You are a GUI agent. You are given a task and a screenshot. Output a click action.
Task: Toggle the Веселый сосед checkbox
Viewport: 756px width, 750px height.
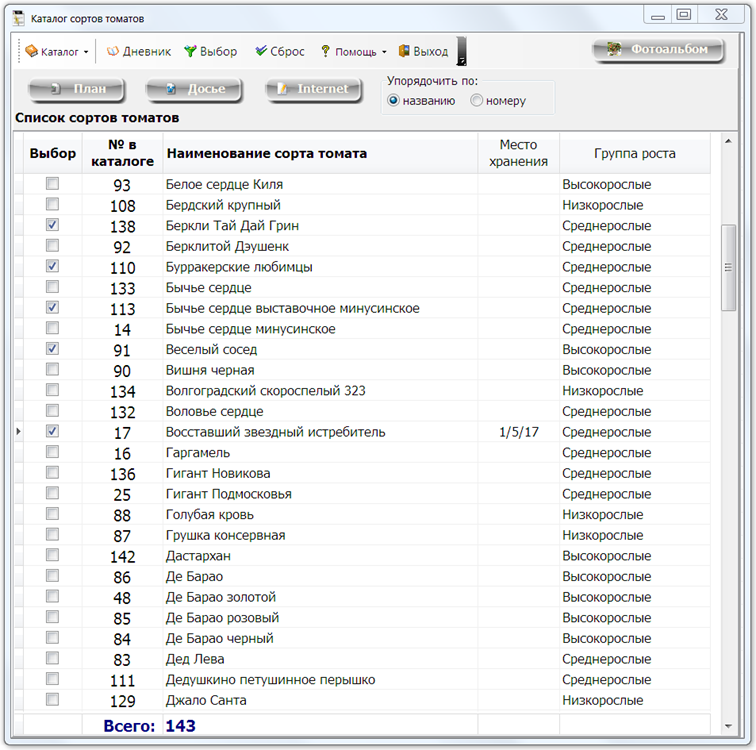coord(52,349)
